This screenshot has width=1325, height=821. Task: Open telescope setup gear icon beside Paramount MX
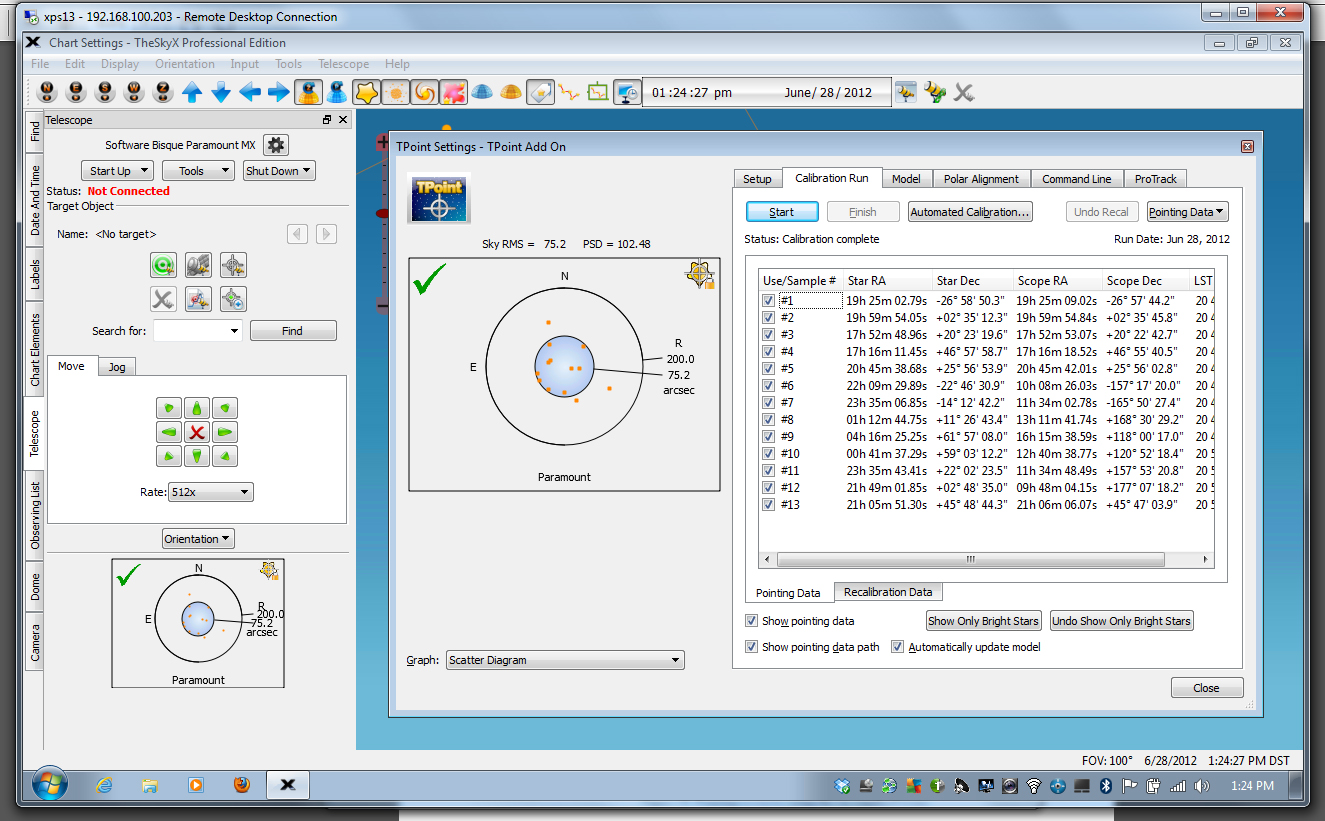276,145
